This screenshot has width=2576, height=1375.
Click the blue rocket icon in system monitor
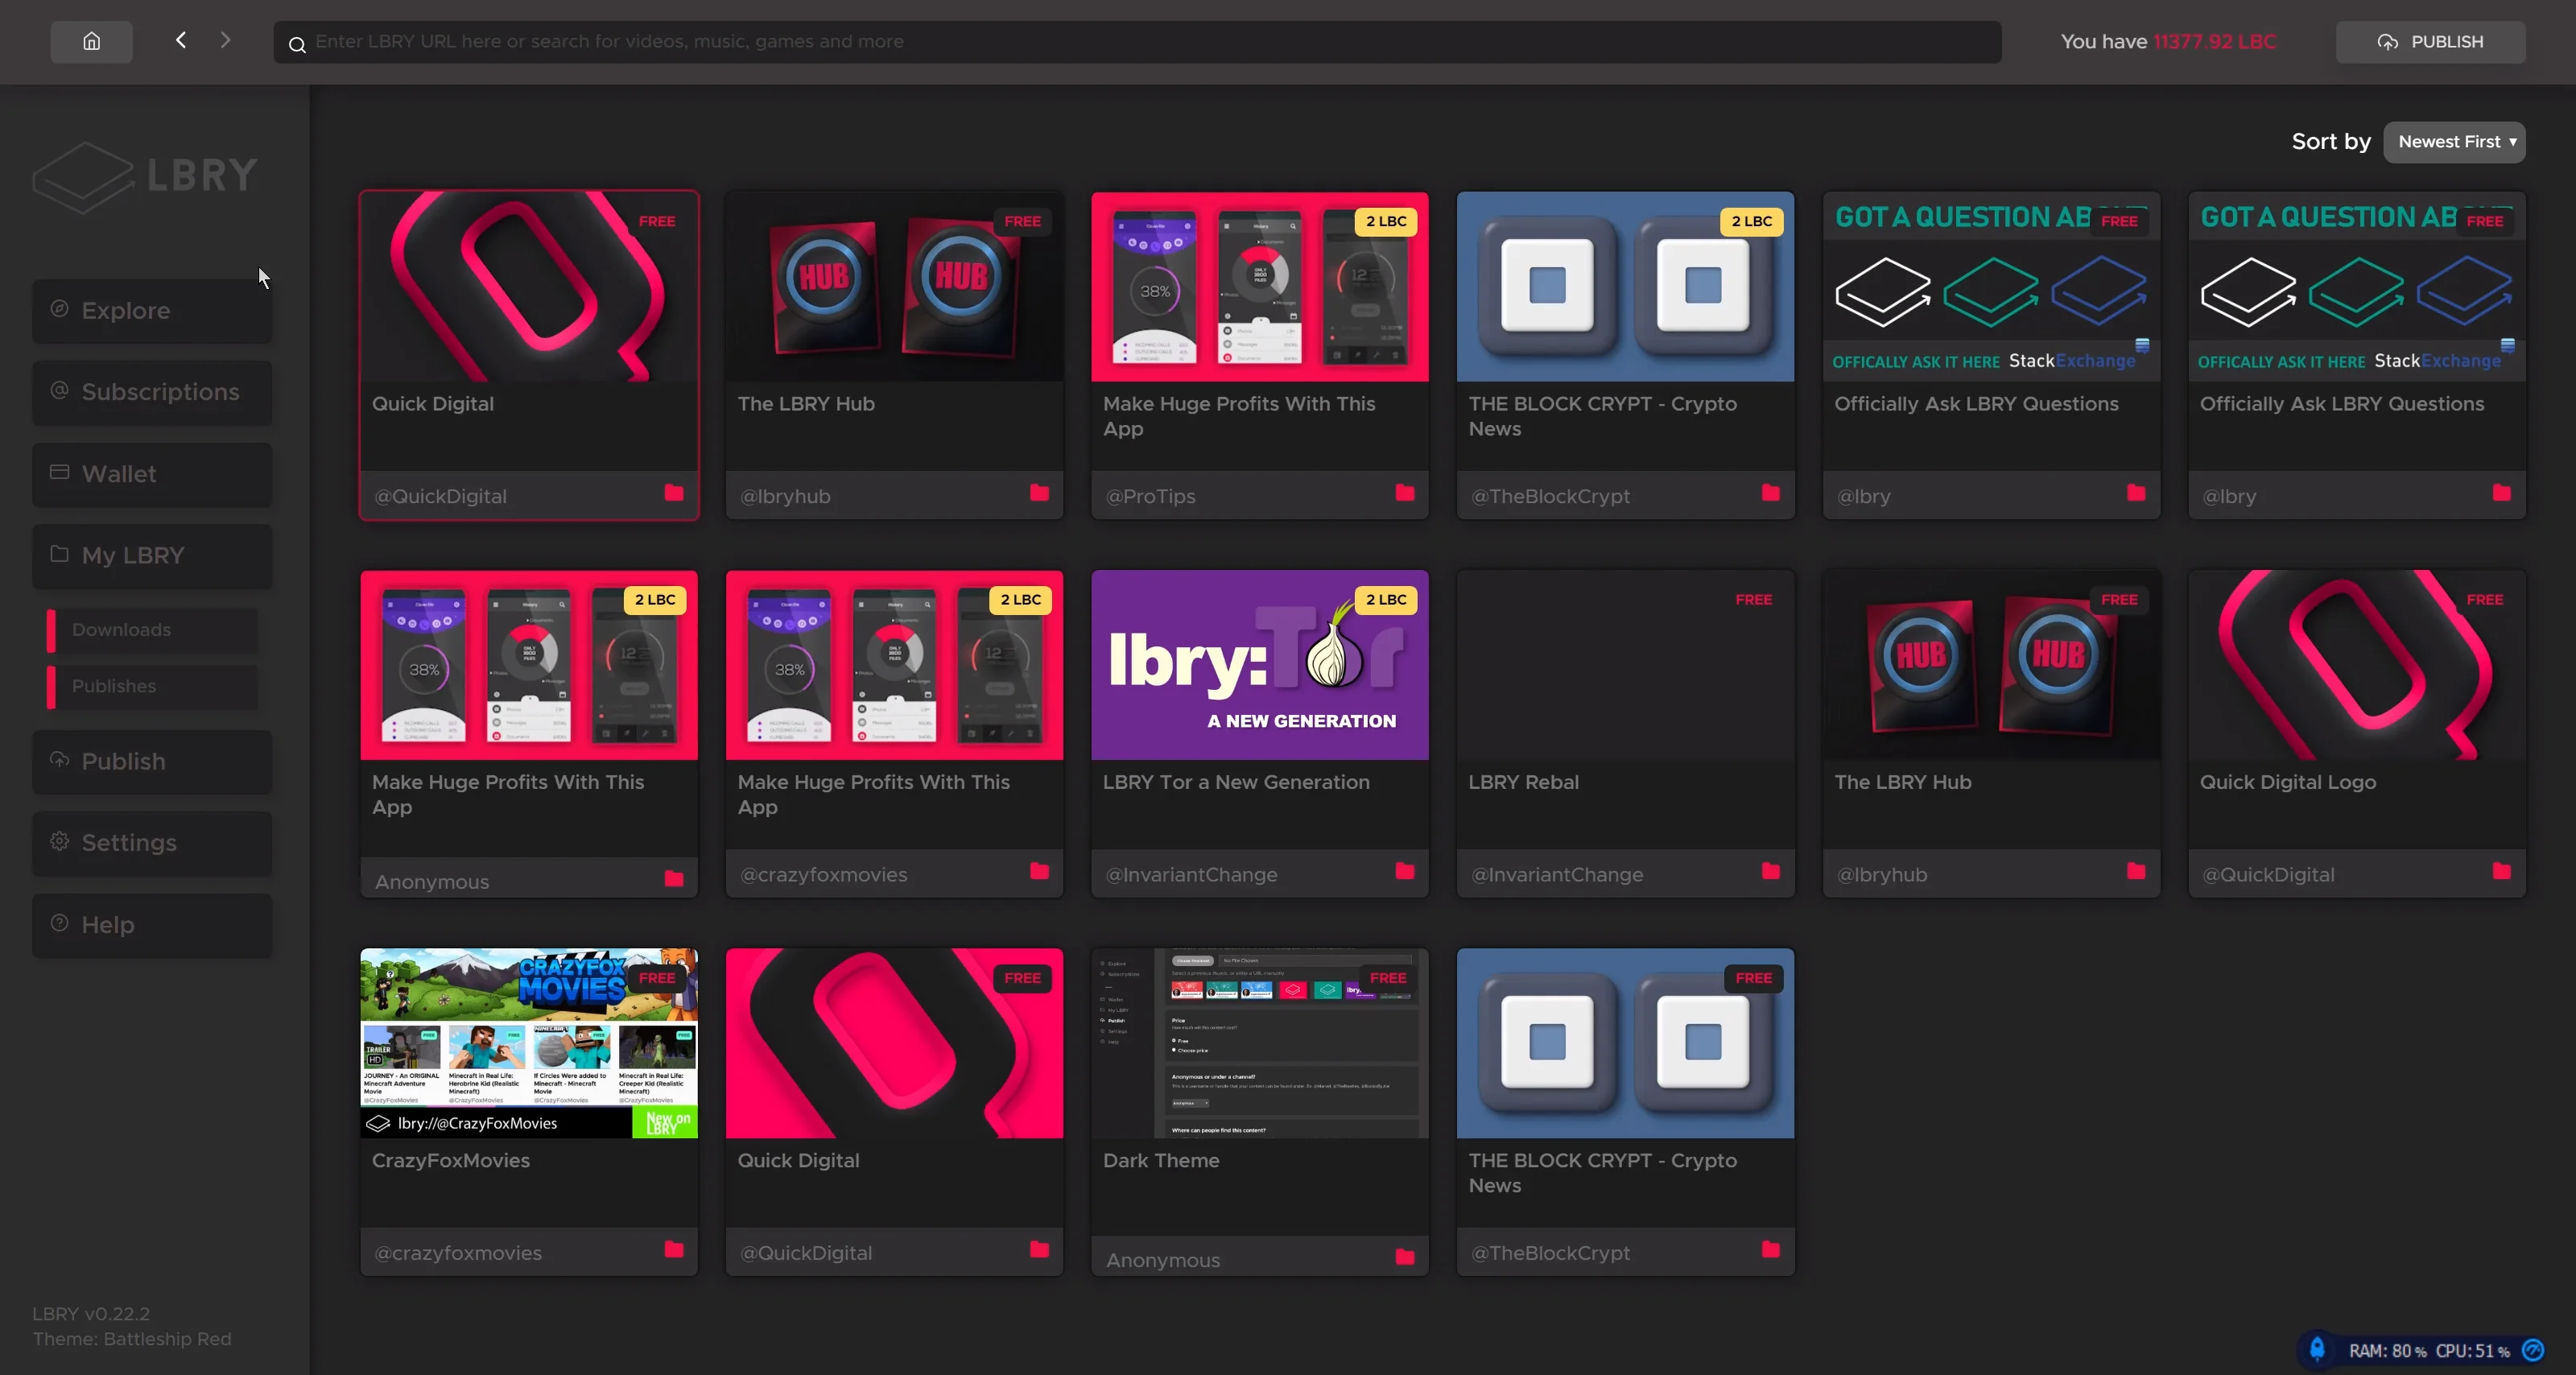click(x=2317, y=1349)
